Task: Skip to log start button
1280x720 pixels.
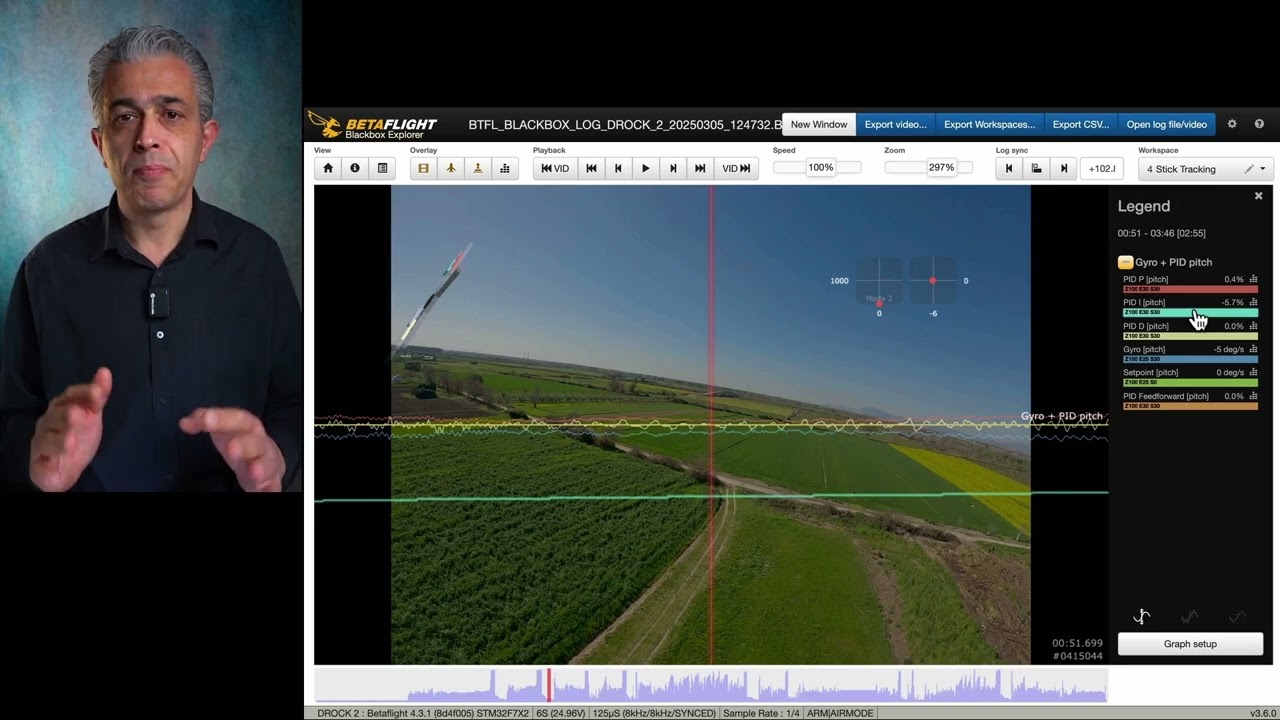Action: [x=591, y=168]
